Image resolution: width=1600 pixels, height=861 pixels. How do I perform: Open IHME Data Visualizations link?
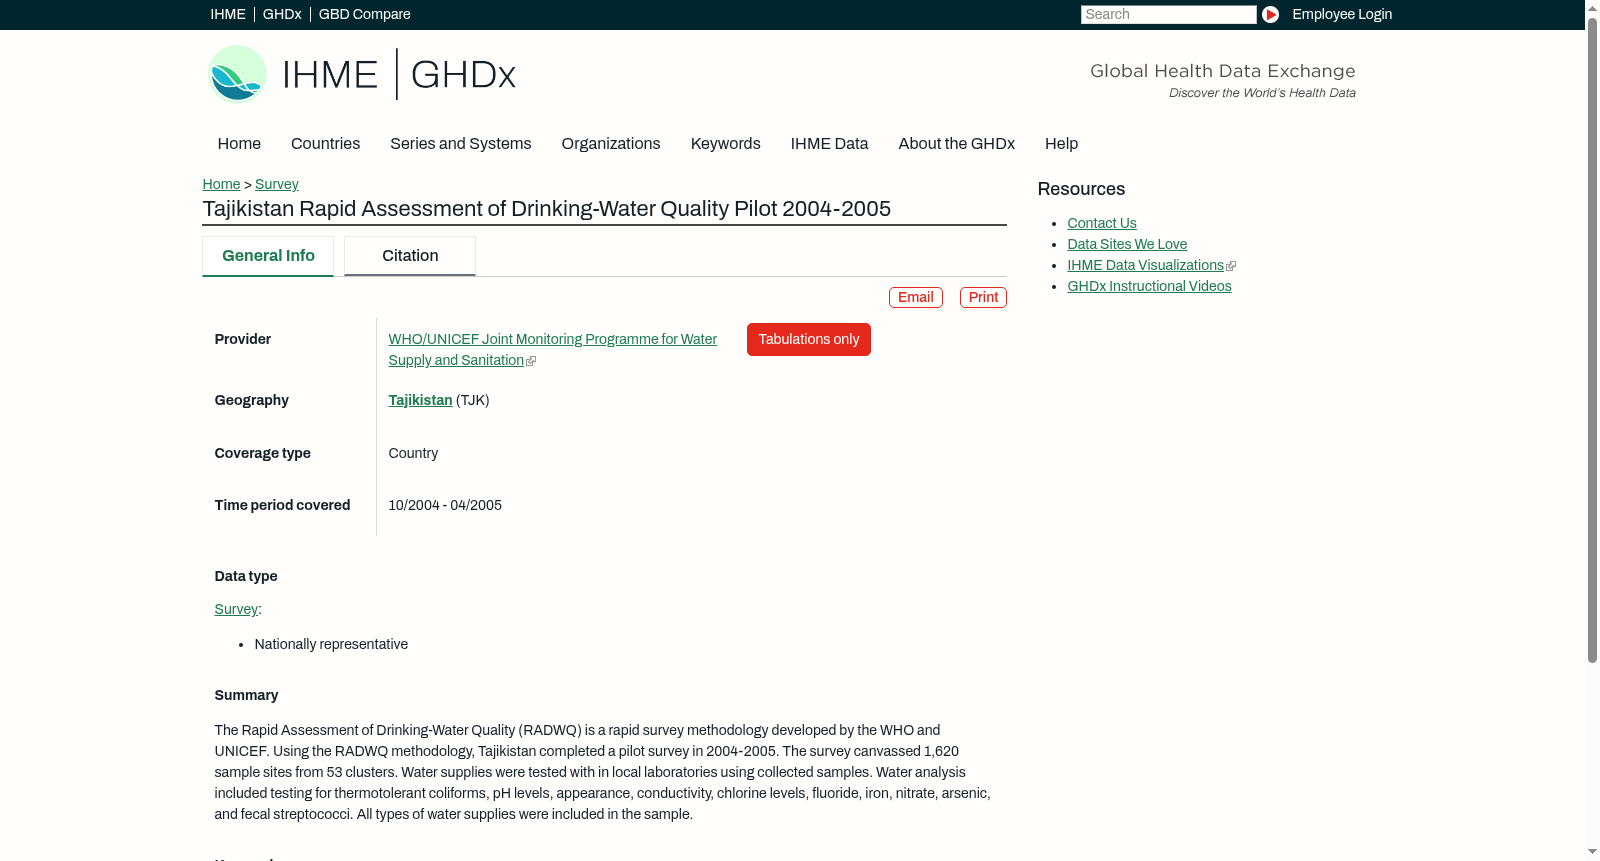point(1145,266)
